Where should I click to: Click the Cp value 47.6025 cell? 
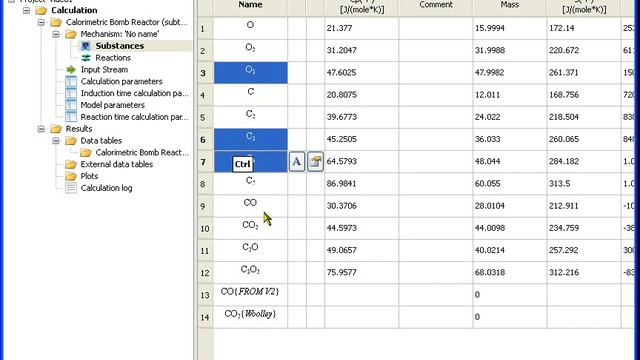pyautogui.click(x=361, y=73)
